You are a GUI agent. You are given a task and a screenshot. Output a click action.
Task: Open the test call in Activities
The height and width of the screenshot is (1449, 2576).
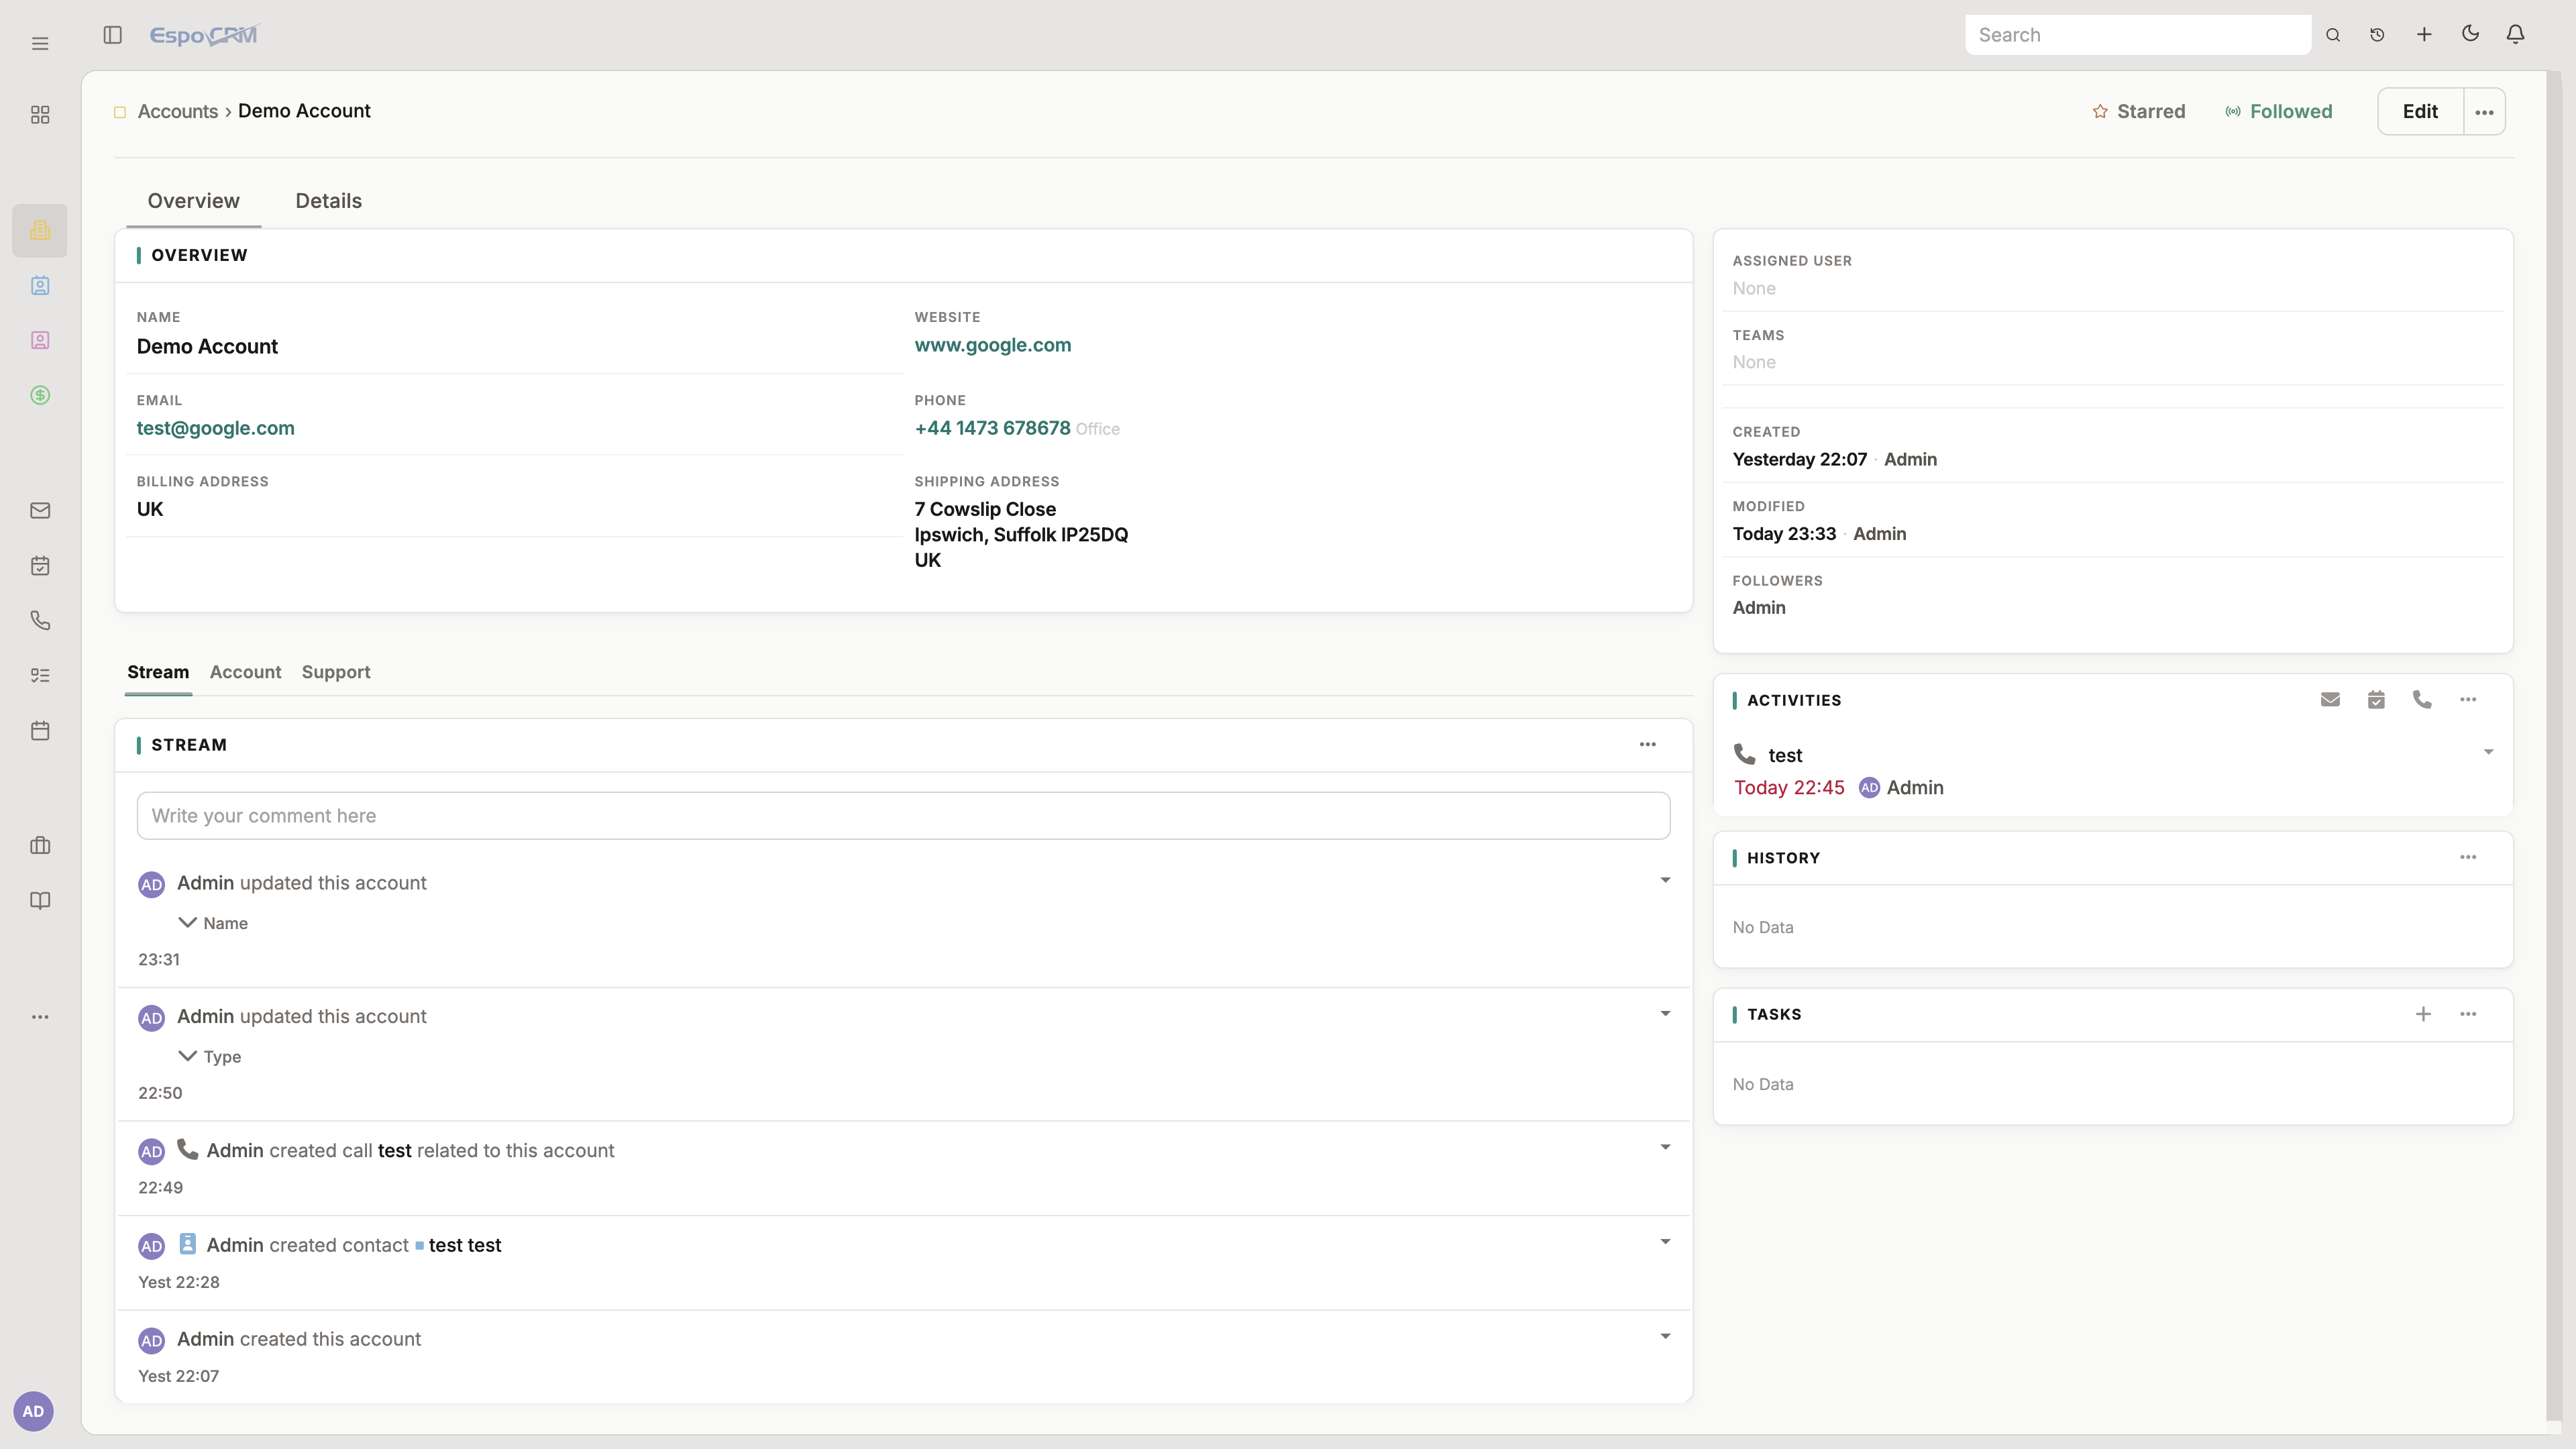(1785, 755)
